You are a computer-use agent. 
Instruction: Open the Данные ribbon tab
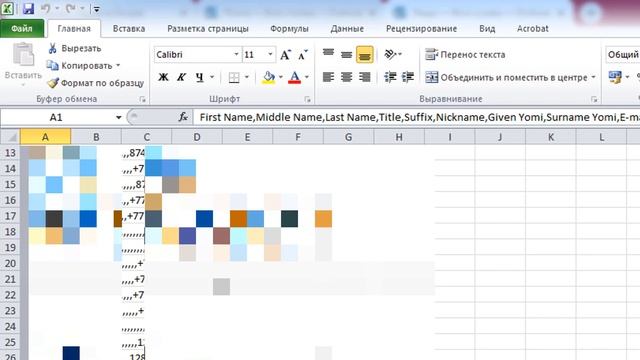point(347,29)
